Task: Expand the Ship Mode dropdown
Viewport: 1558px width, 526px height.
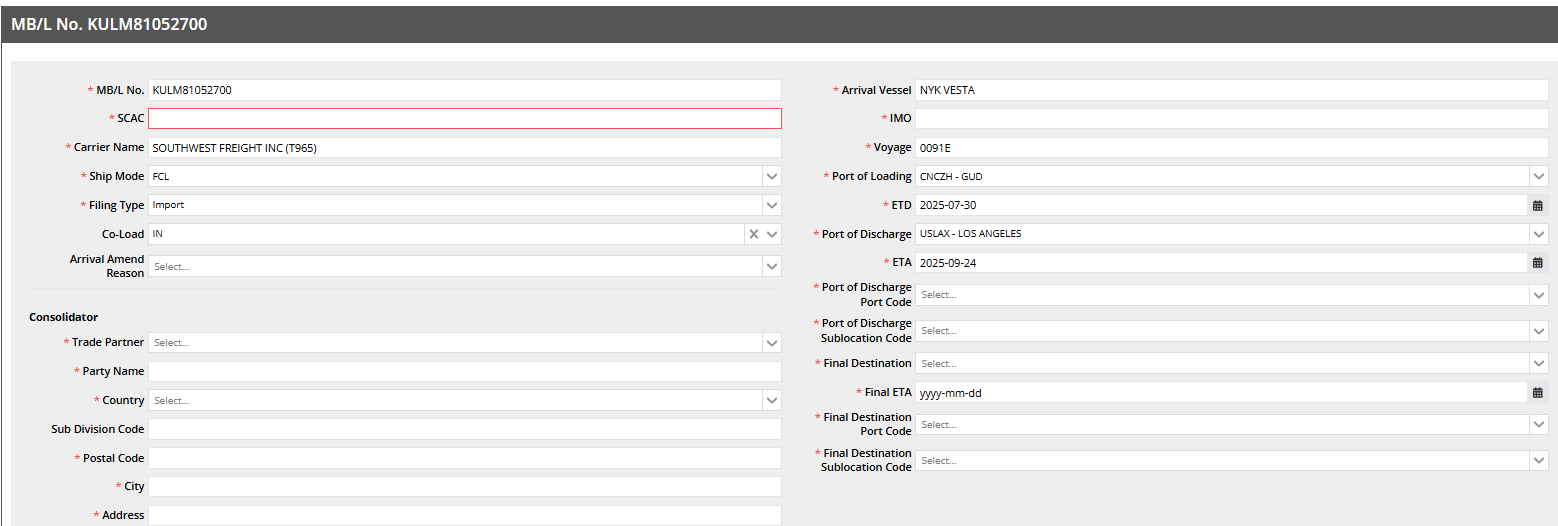Action: [771, 177]
